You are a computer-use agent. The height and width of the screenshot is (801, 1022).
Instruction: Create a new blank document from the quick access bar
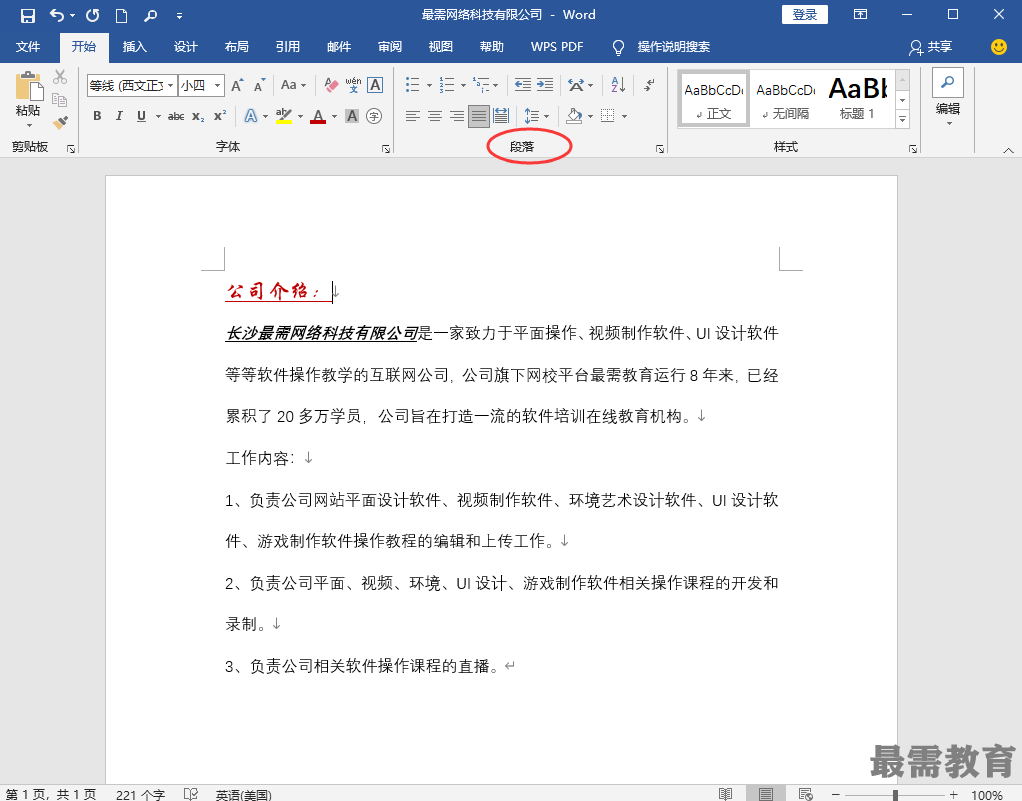(x=121, y=16)
